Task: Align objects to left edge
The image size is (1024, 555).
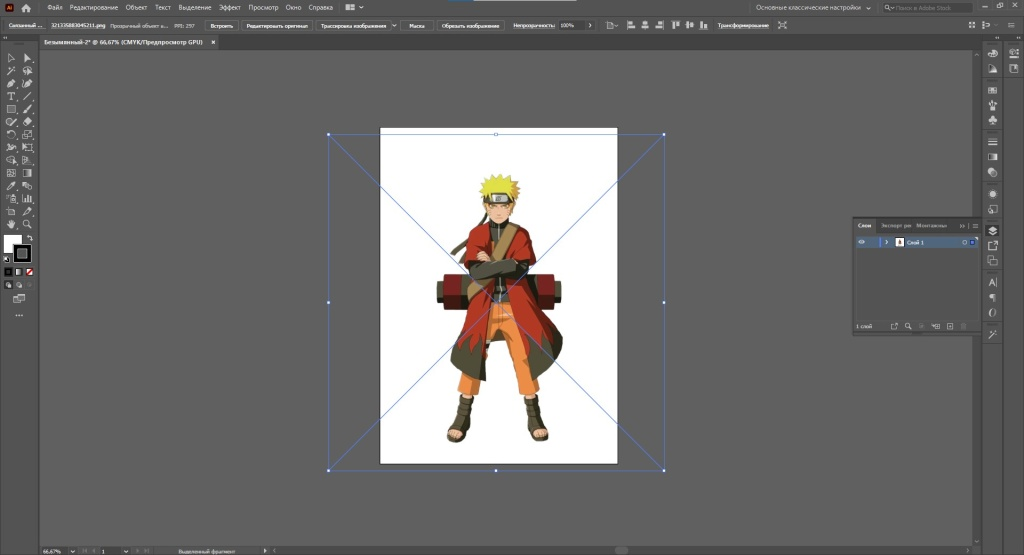Action: tap(631, 25)
